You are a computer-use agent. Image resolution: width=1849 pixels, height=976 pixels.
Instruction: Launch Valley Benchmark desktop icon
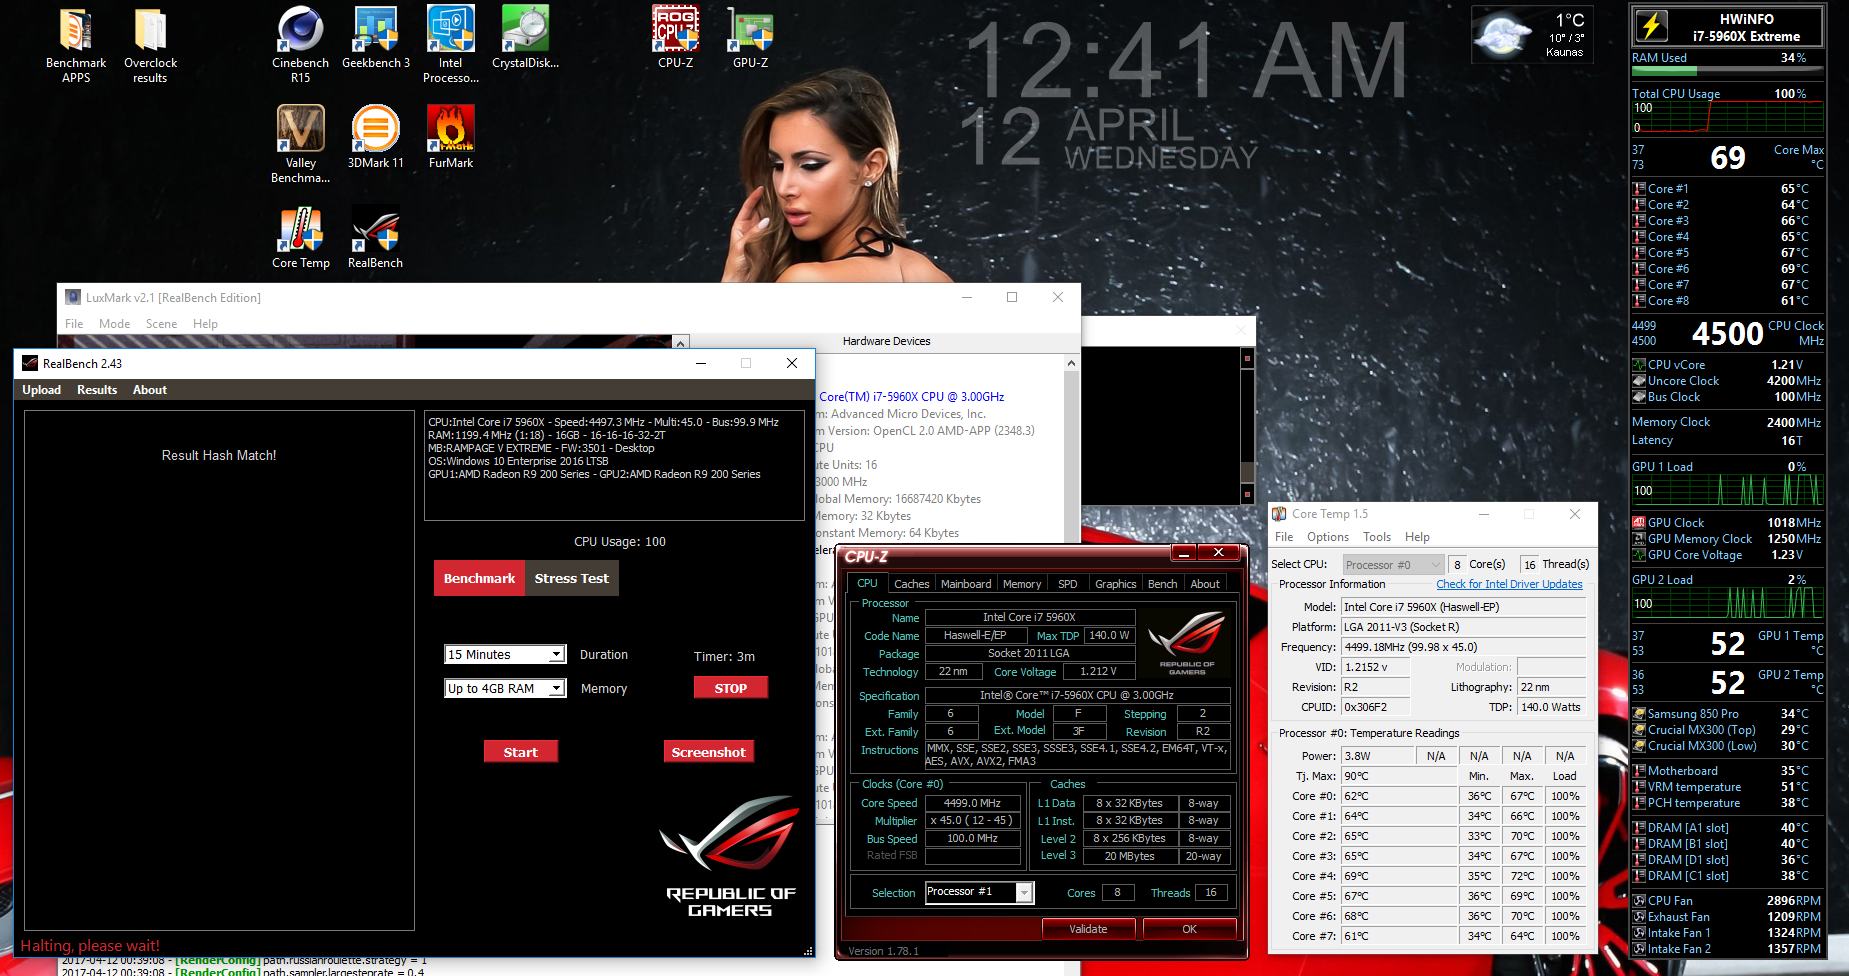coord(300,129)
